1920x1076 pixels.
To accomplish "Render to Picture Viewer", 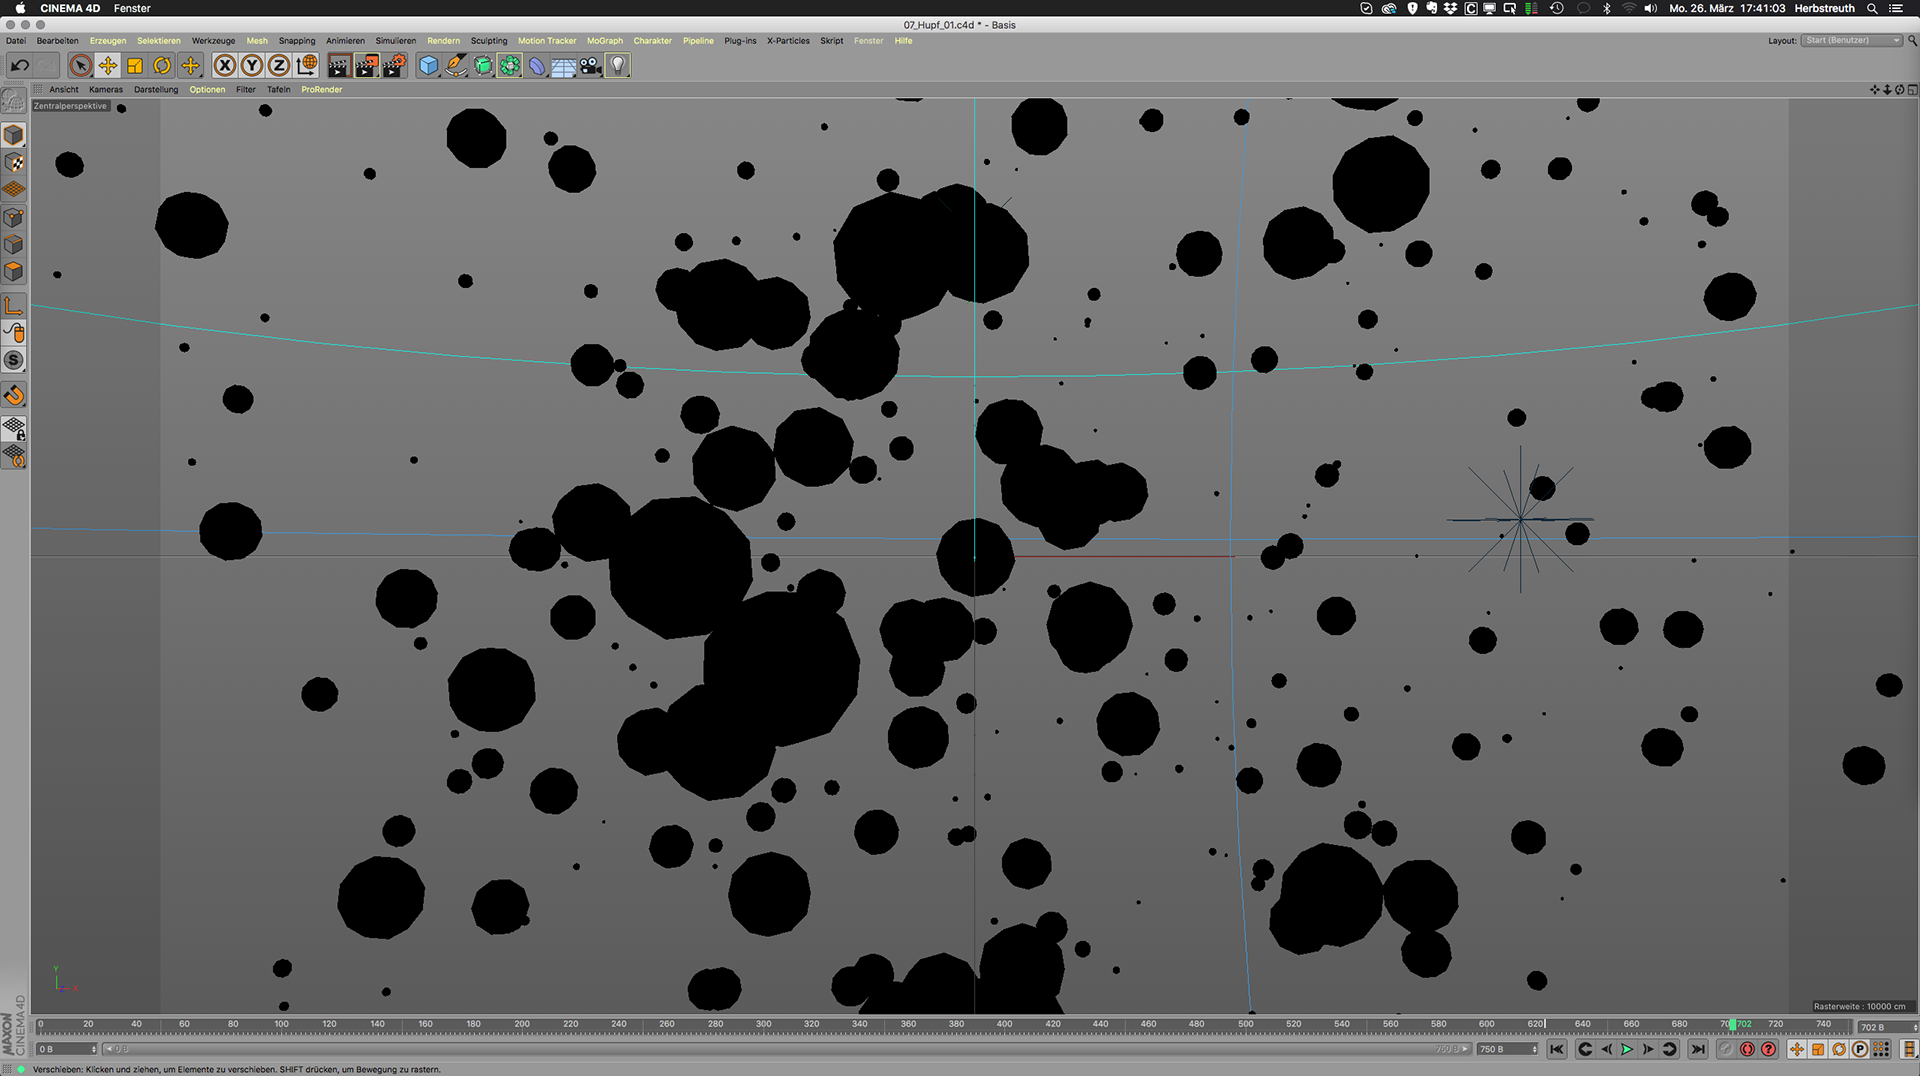I will (367, 66).
